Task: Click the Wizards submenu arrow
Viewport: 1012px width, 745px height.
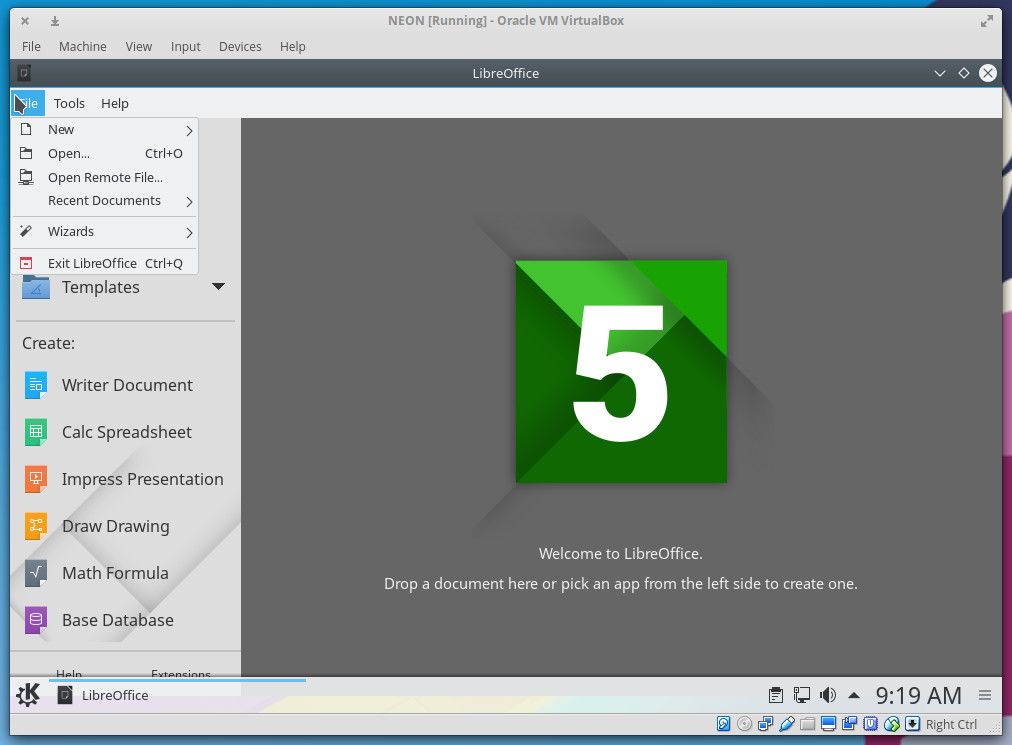Action: [x=189, y=232]
